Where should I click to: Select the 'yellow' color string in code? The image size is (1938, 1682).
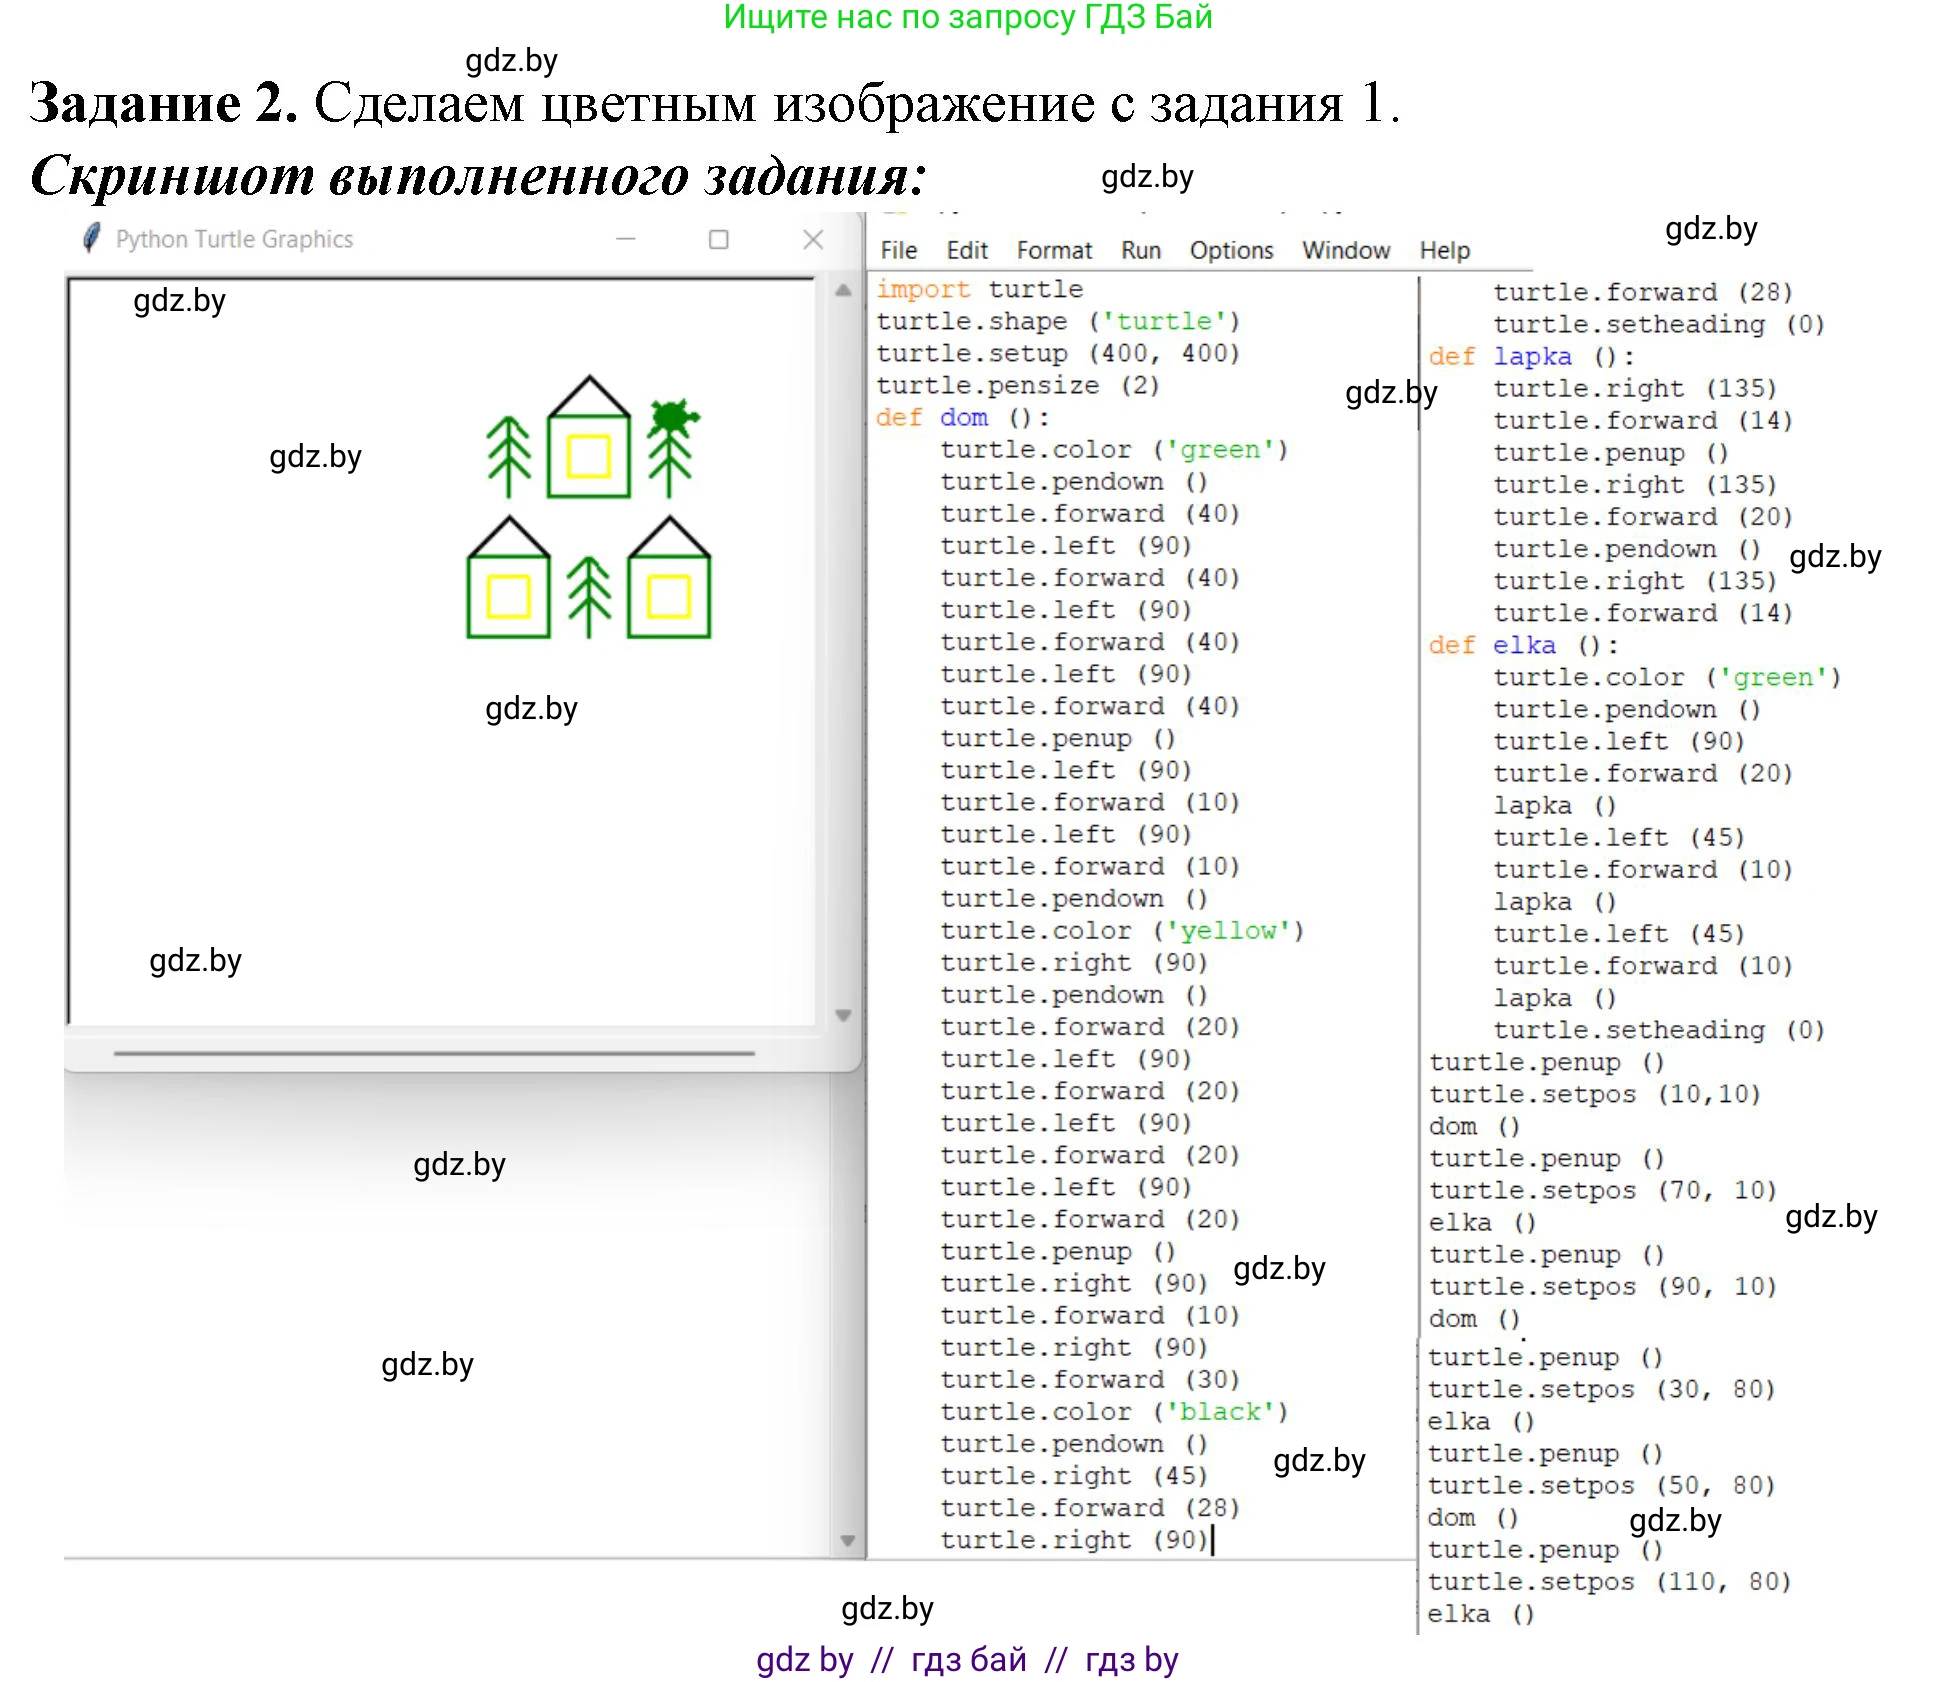pyautogui.click(x=1227, y=930)
